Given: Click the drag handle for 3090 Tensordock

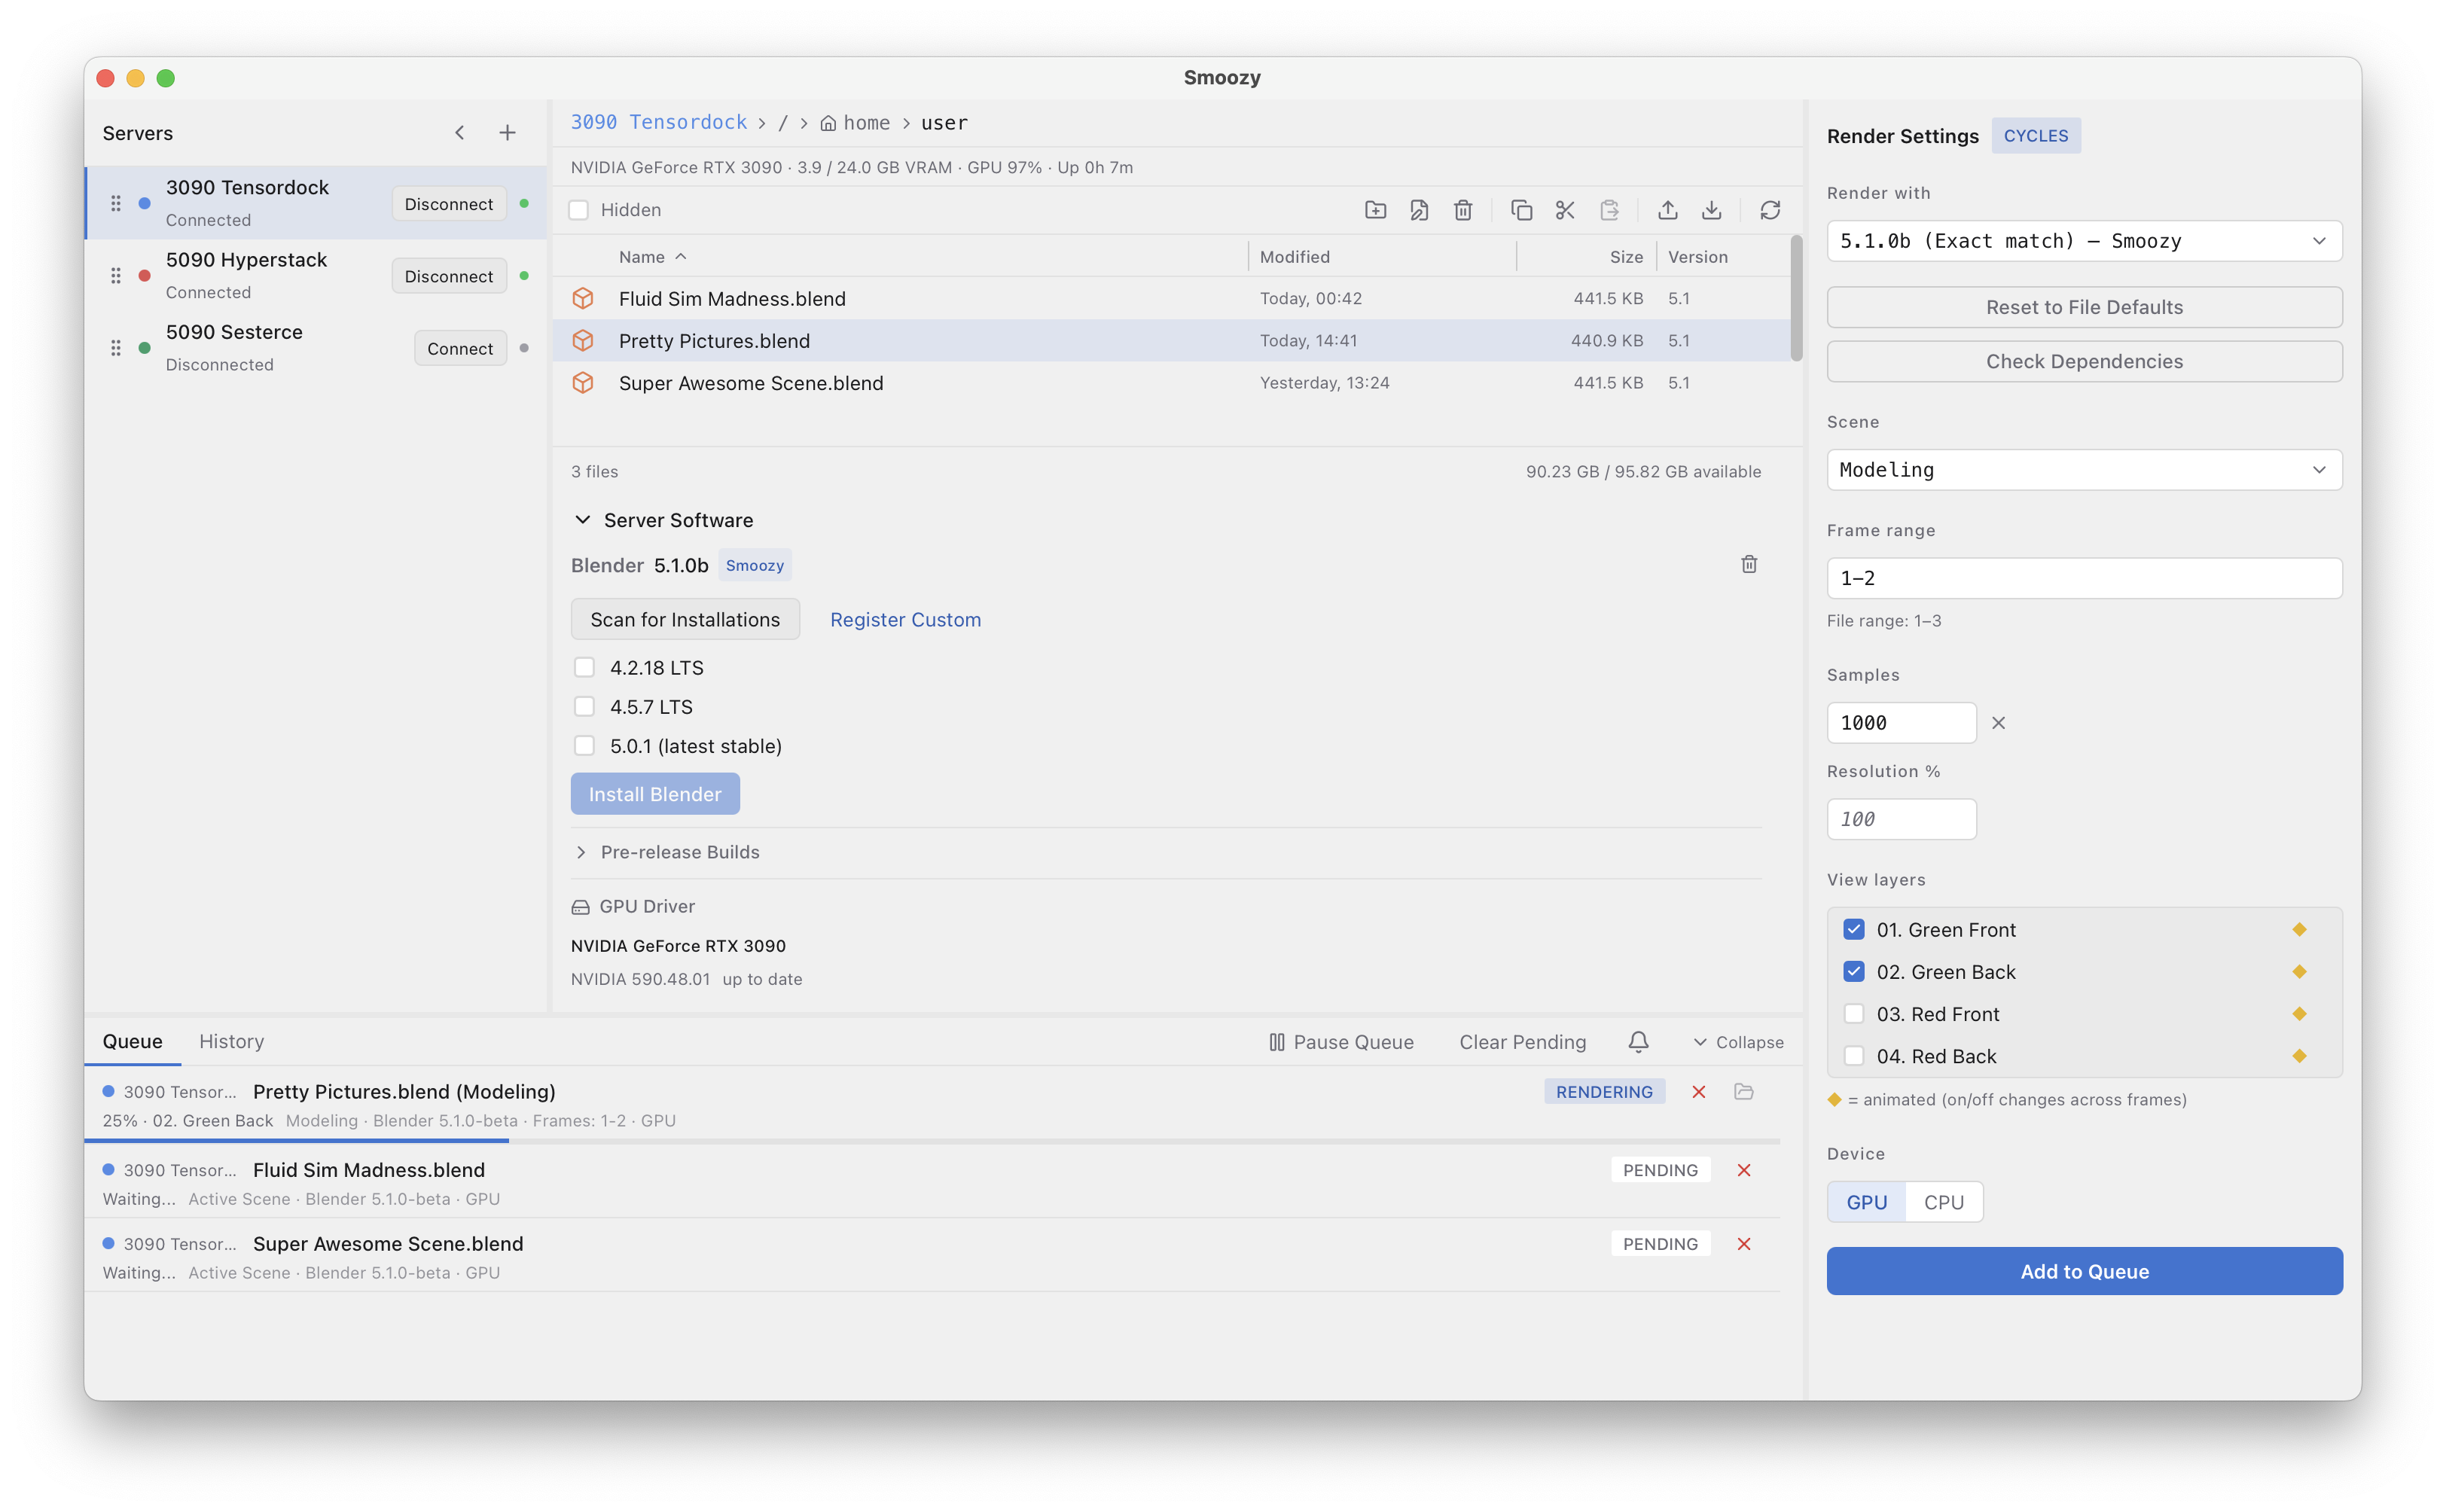Looking at the screenshot, I should 116,203.
